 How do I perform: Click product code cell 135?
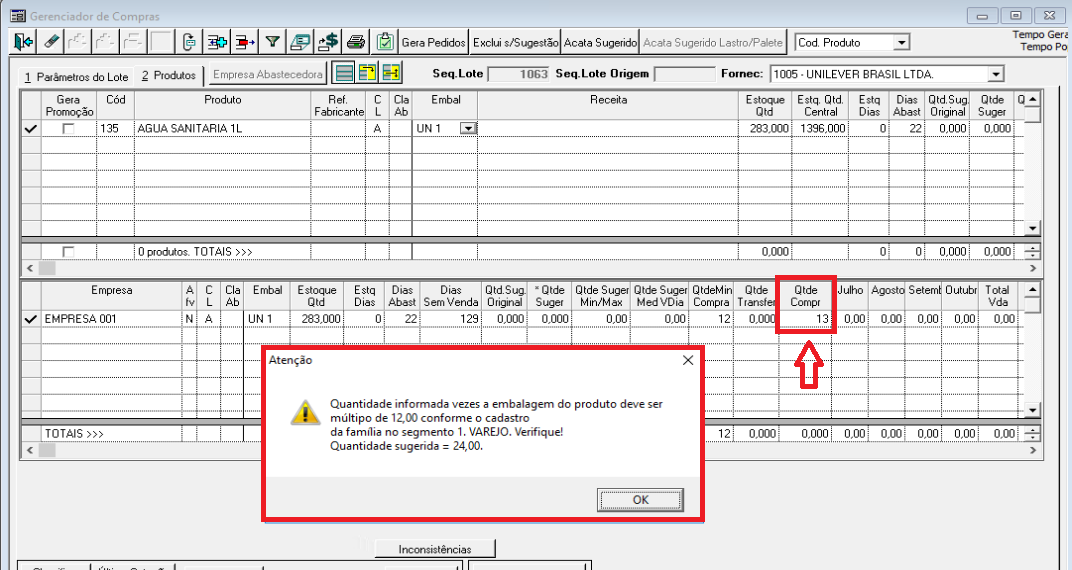pos(115,128)
